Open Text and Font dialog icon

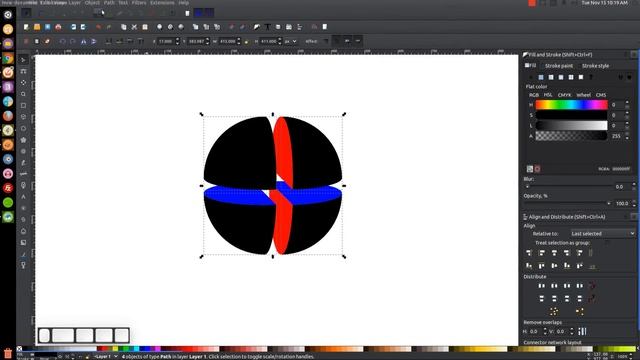pos(267,27)
